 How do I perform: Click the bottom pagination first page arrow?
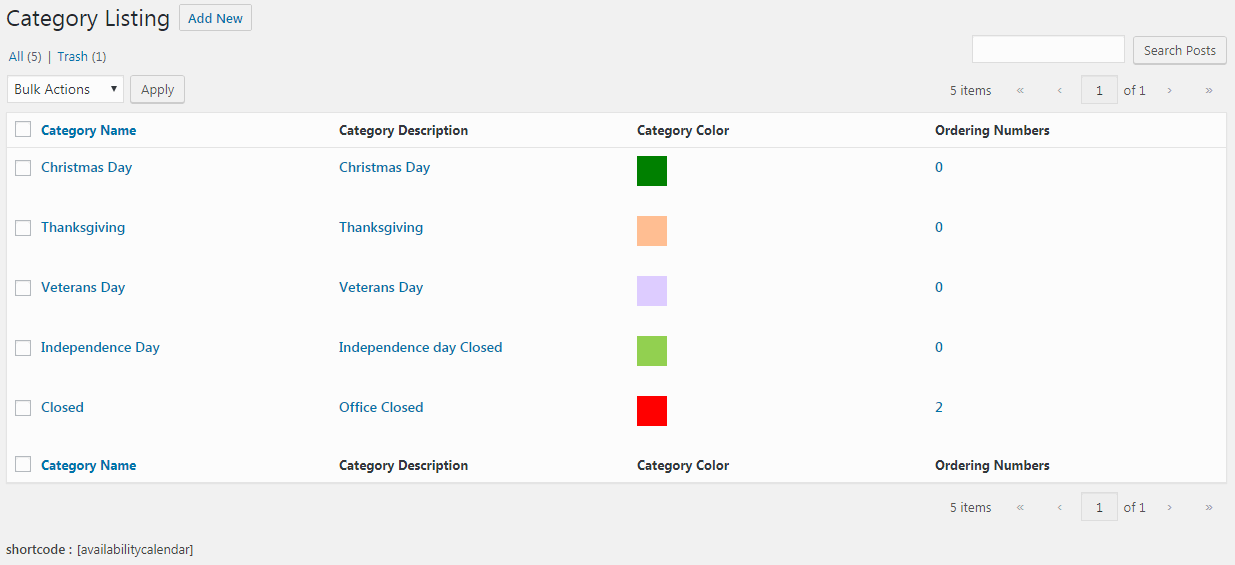point(1020,507)
